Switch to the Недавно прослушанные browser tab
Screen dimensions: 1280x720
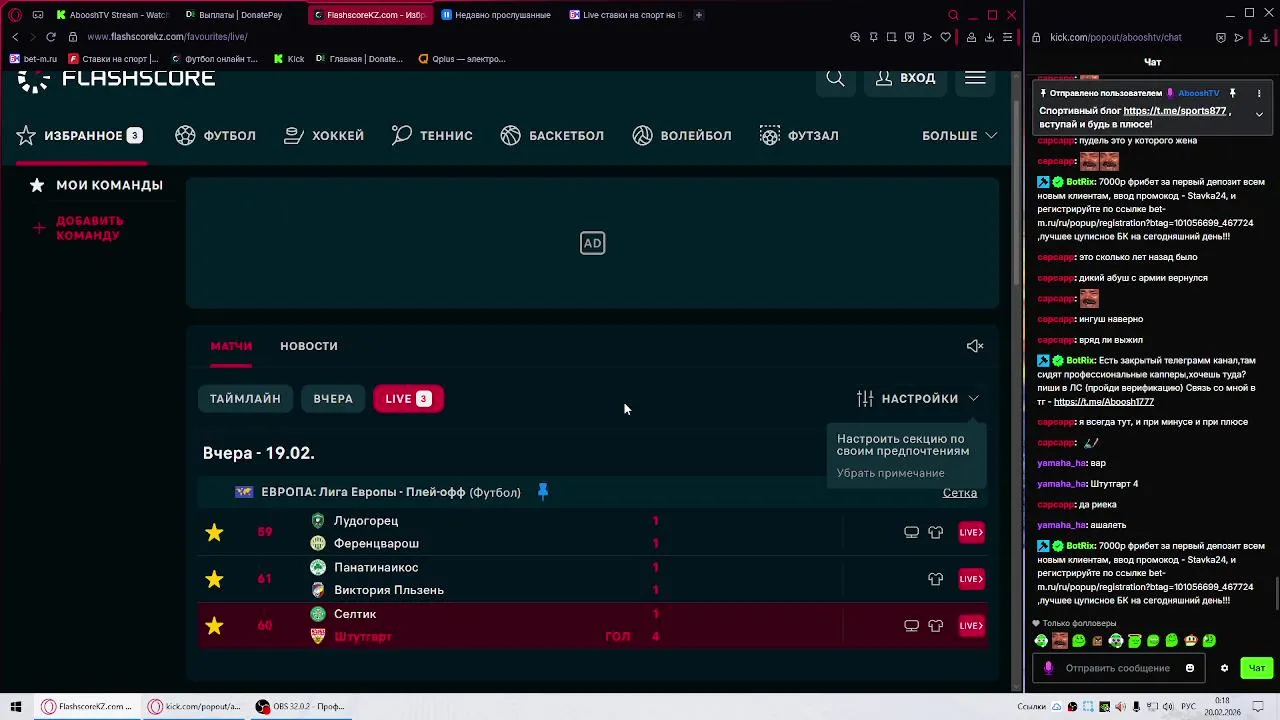pos(495,15)
